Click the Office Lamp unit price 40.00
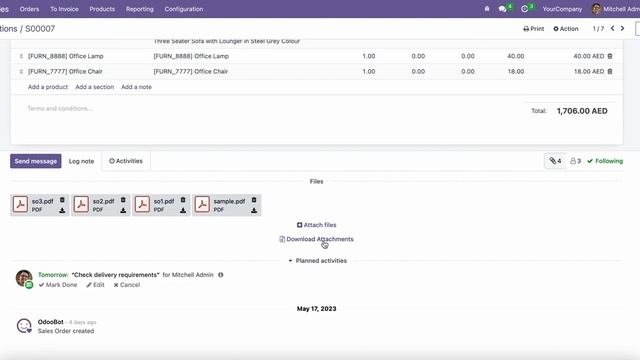 [x=516, y=56]
